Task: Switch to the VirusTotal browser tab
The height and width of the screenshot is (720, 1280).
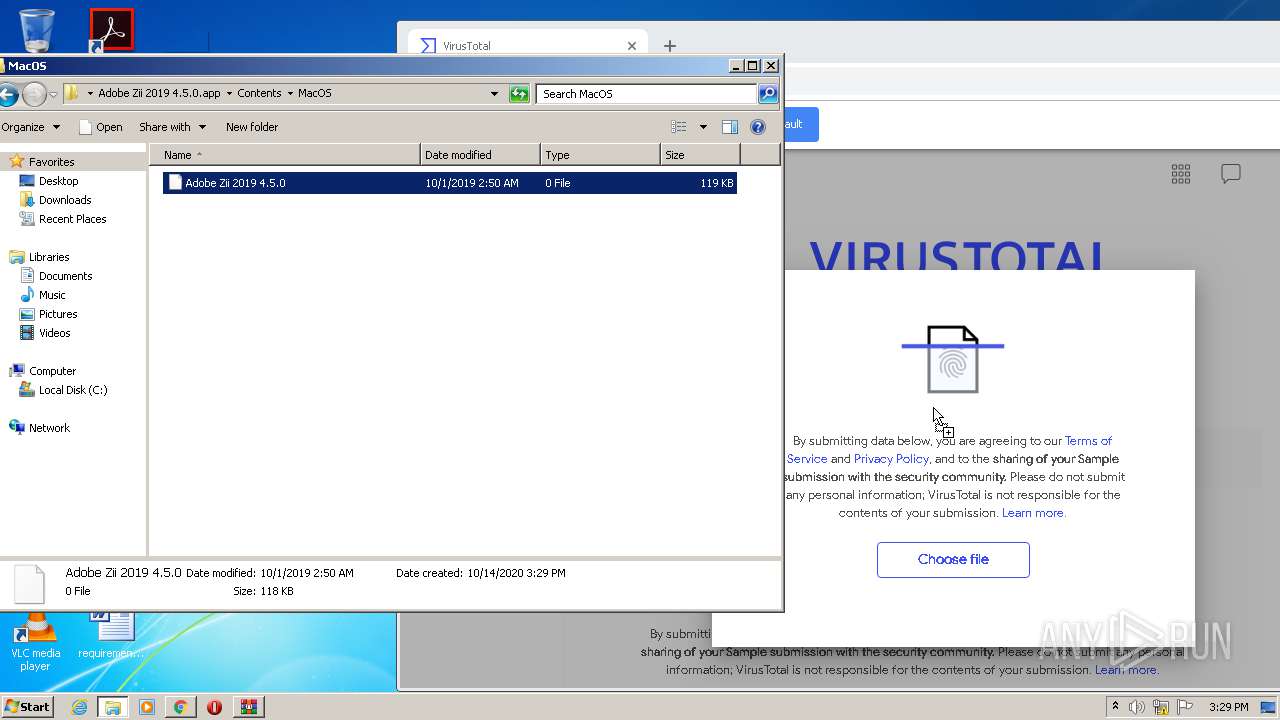Action: (x=530, y=46)
